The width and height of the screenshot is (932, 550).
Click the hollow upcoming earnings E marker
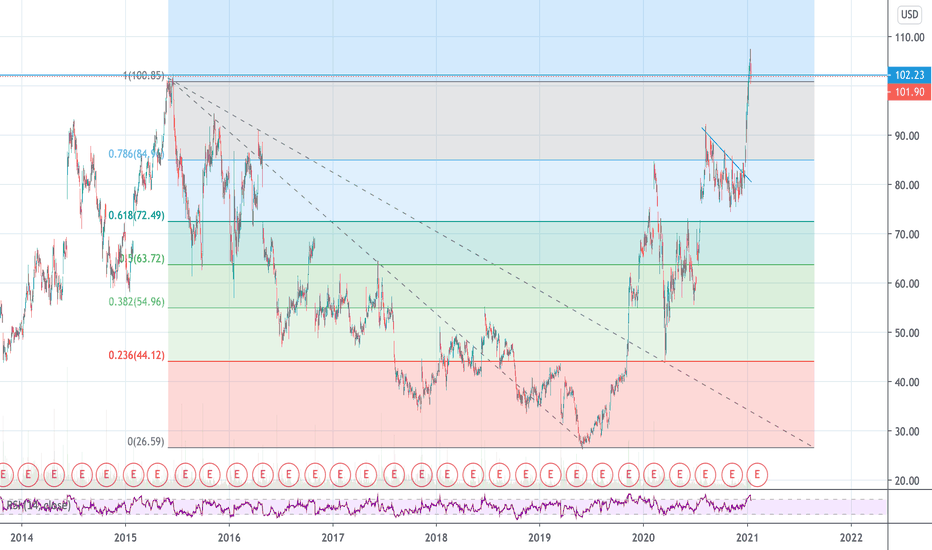[757, 474]
